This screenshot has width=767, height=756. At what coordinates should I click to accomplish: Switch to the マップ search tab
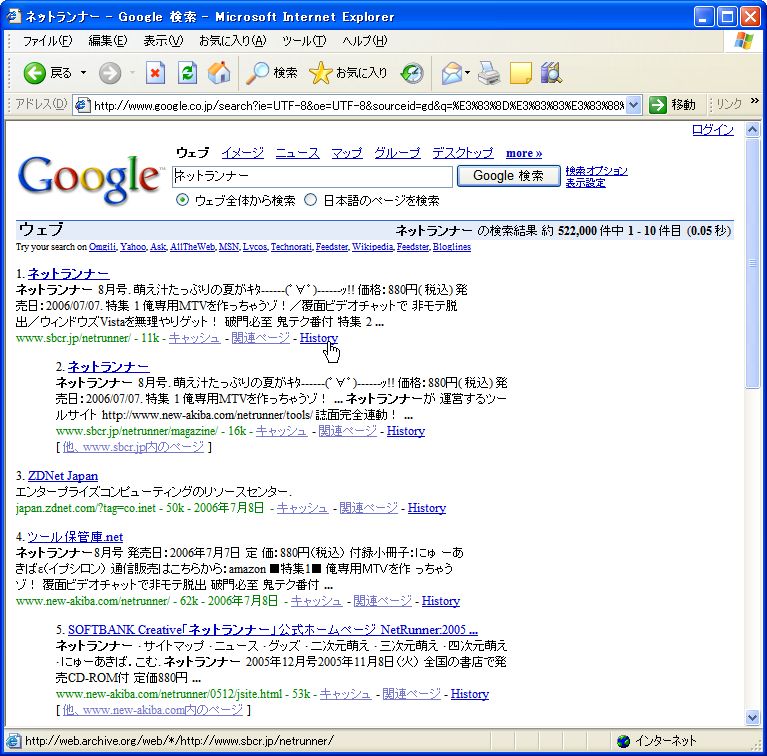pos(347,153)
